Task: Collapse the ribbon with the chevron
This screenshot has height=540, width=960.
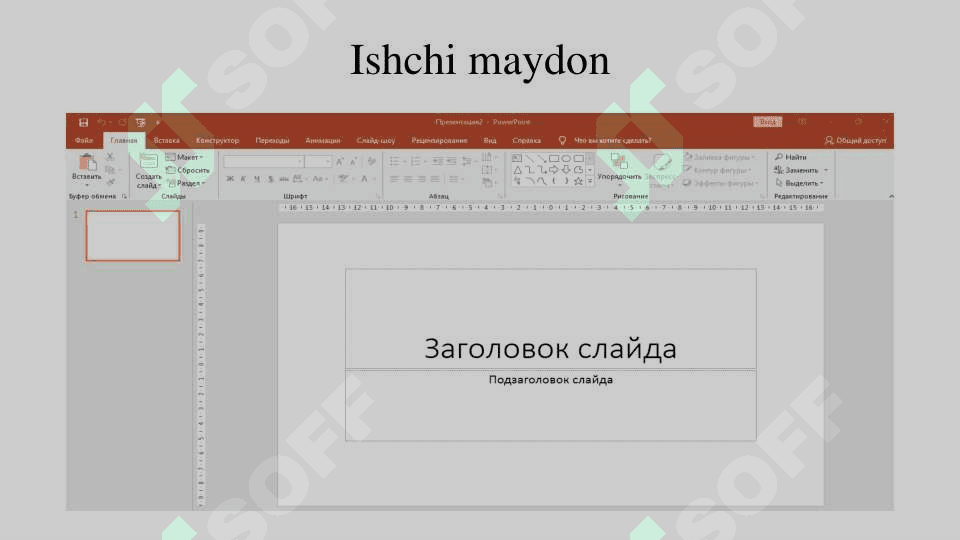Action: pos(891,196)
